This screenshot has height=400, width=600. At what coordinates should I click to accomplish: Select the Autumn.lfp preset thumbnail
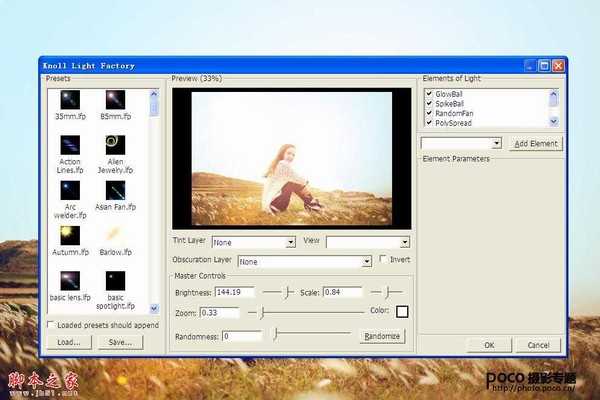[x=70, y=236]
